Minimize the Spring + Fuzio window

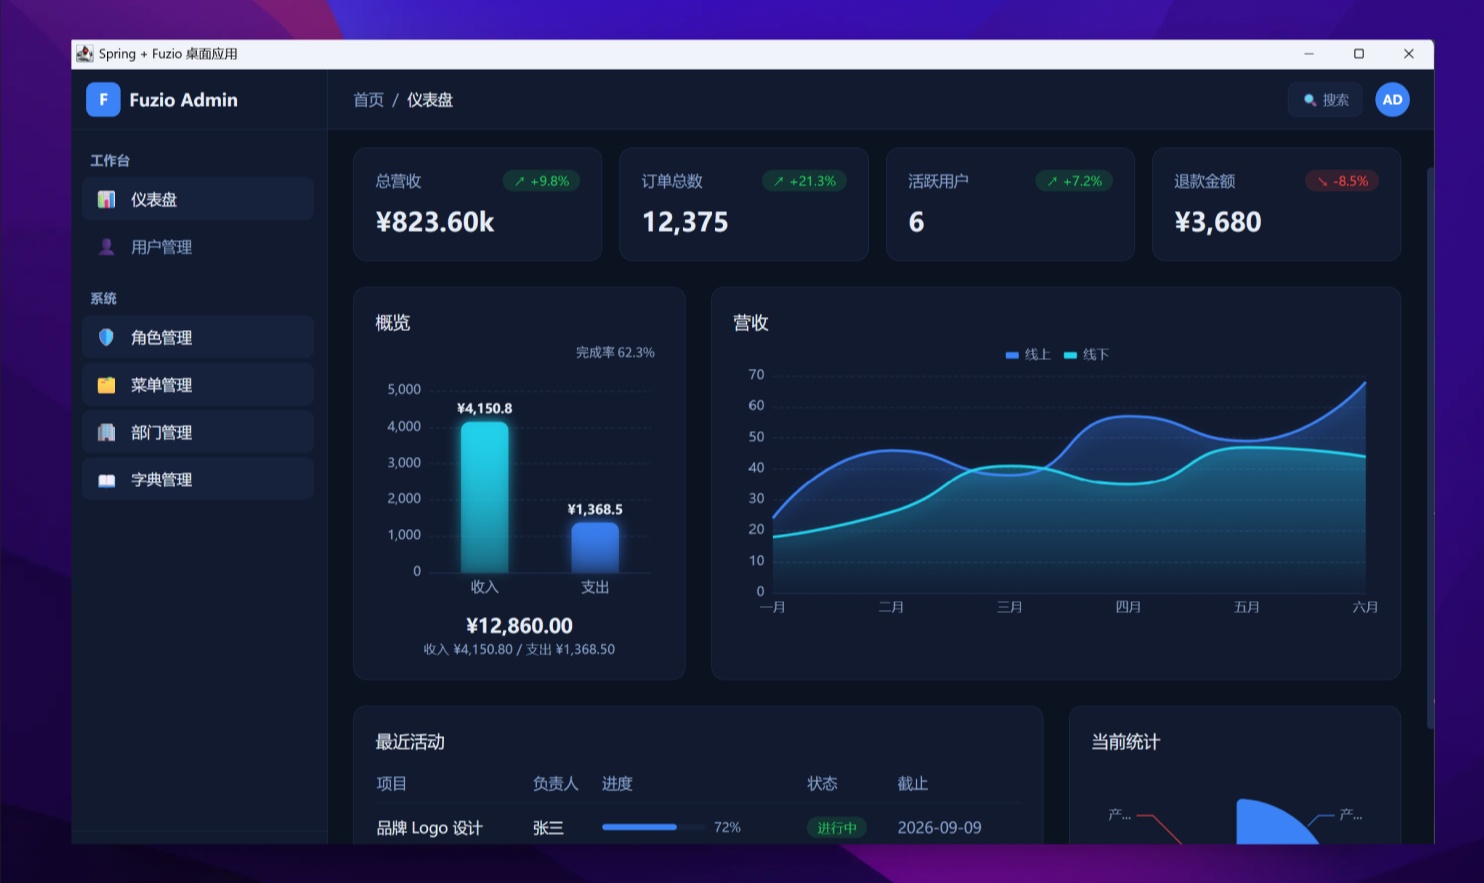click(x=1309, y=54)
